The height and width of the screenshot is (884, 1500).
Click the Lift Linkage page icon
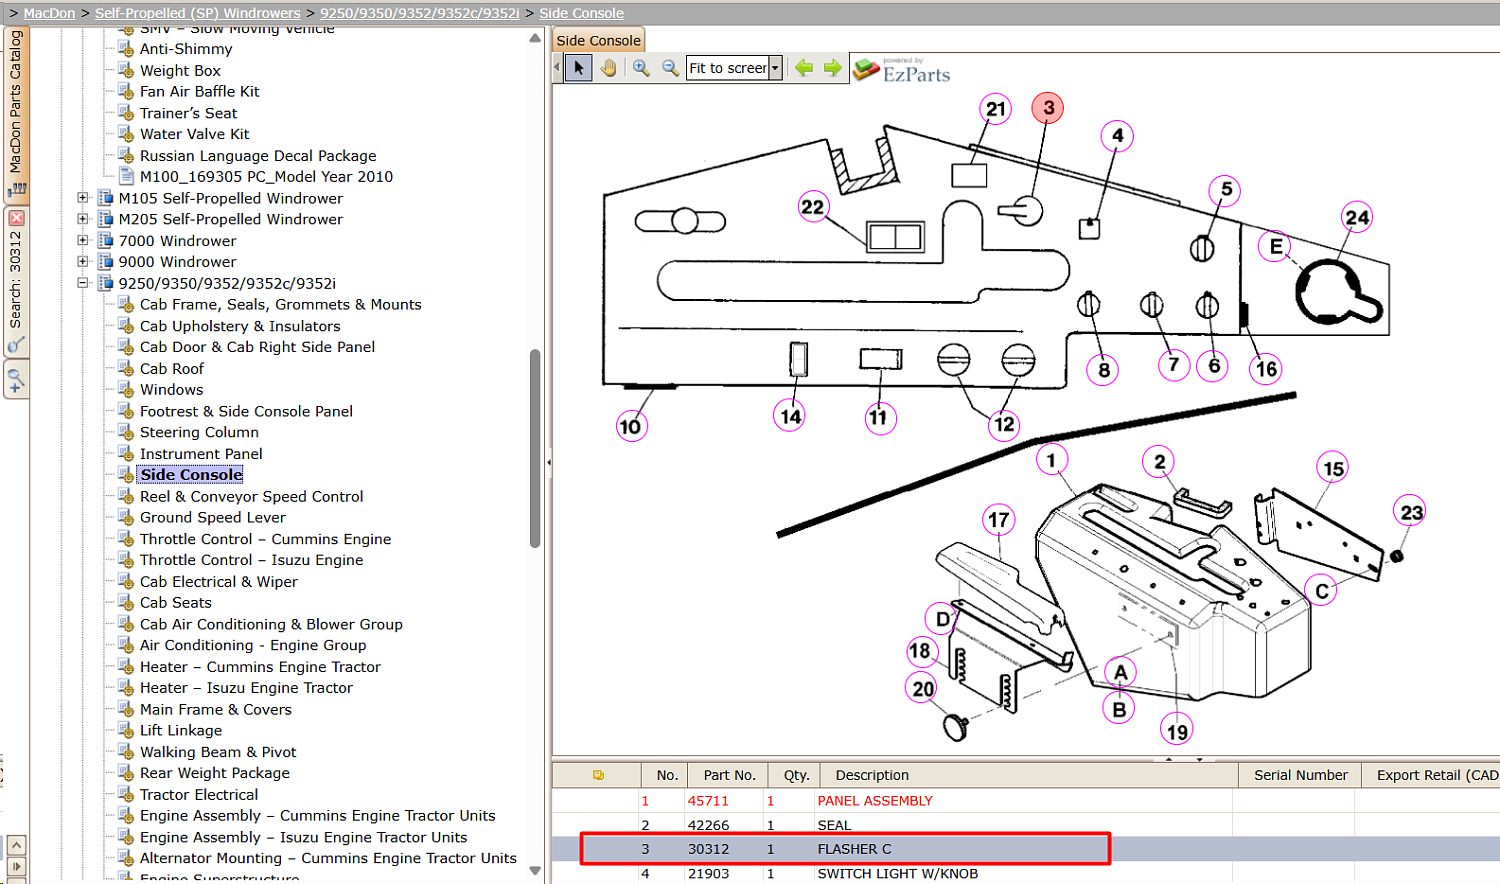coord(126,731)
